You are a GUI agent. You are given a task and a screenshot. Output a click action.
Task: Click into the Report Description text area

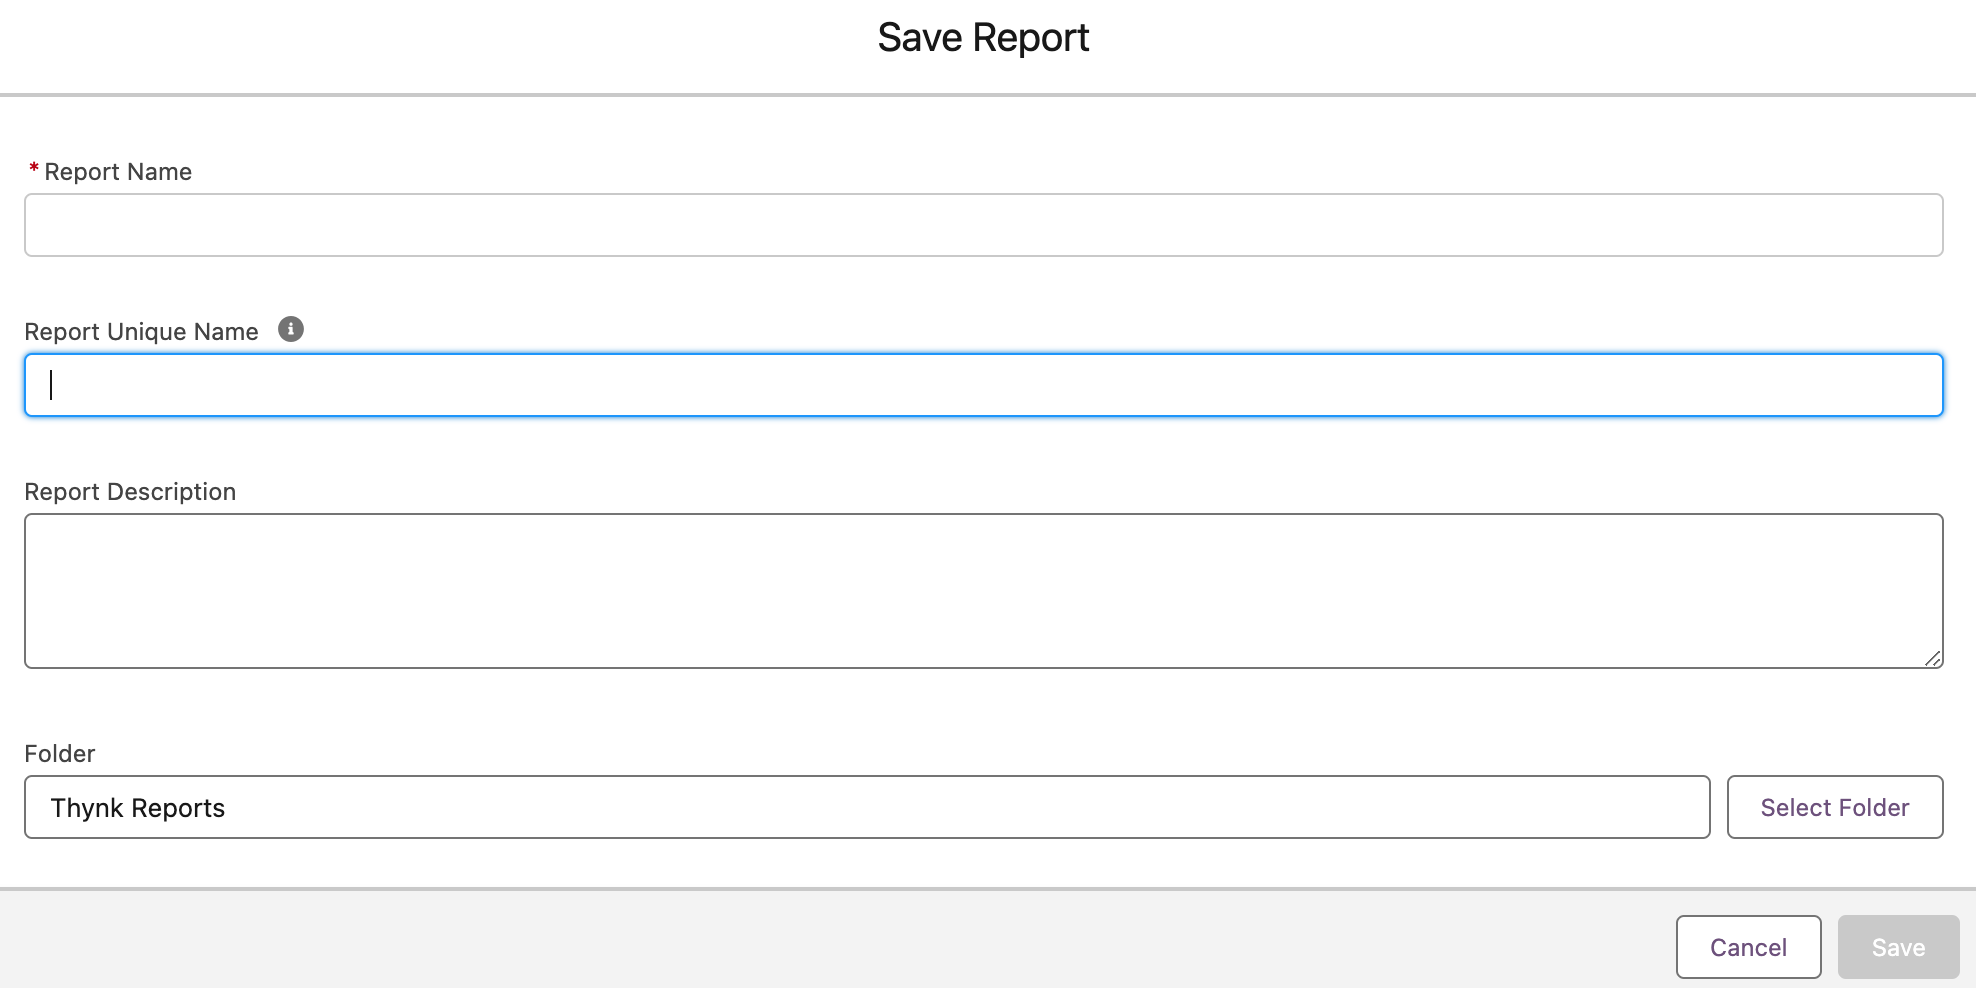tap(984, 591)
